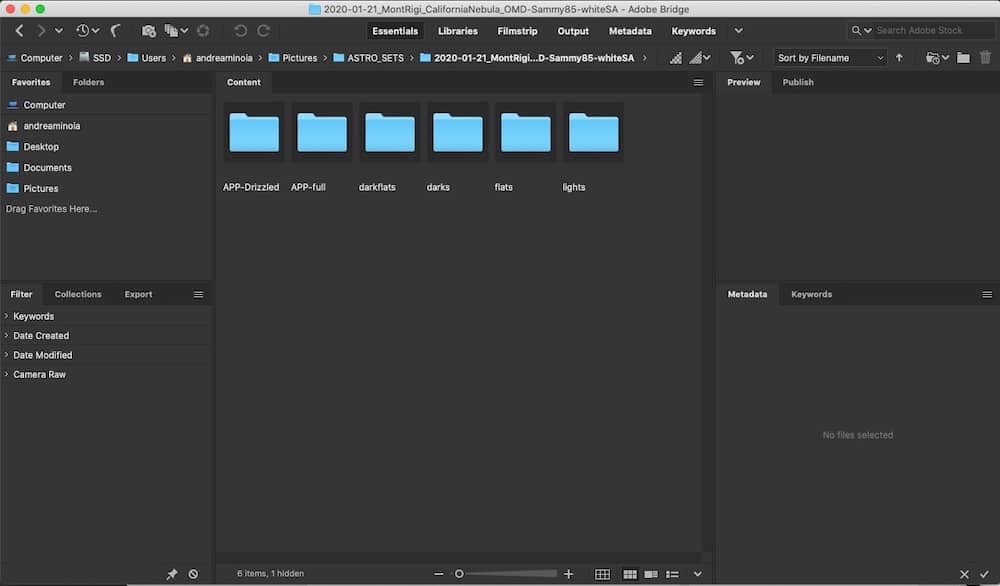Click Search Adobe Stock field

[932, 30]
